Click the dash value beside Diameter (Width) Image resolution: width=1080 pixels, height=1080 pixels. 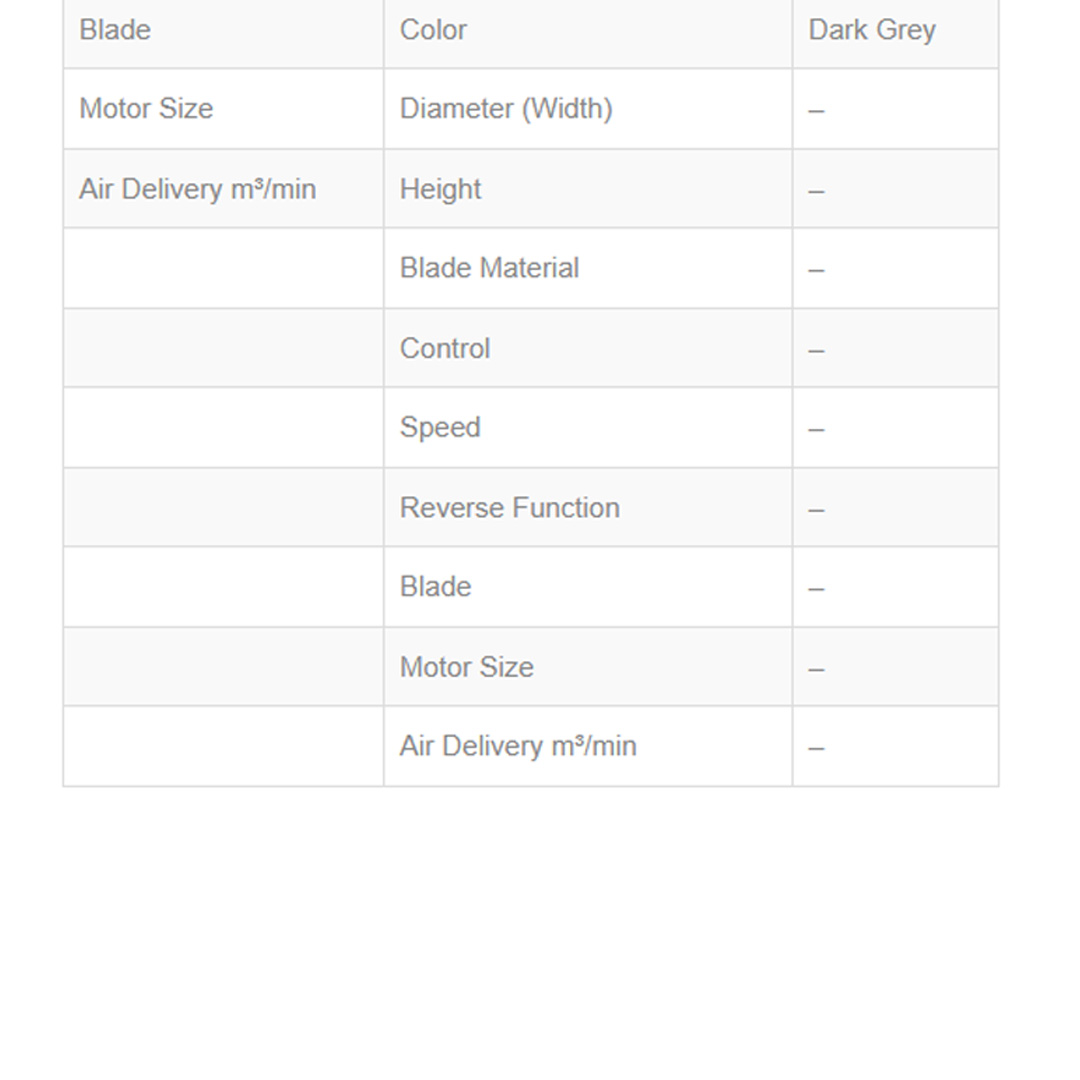point(817,110)
